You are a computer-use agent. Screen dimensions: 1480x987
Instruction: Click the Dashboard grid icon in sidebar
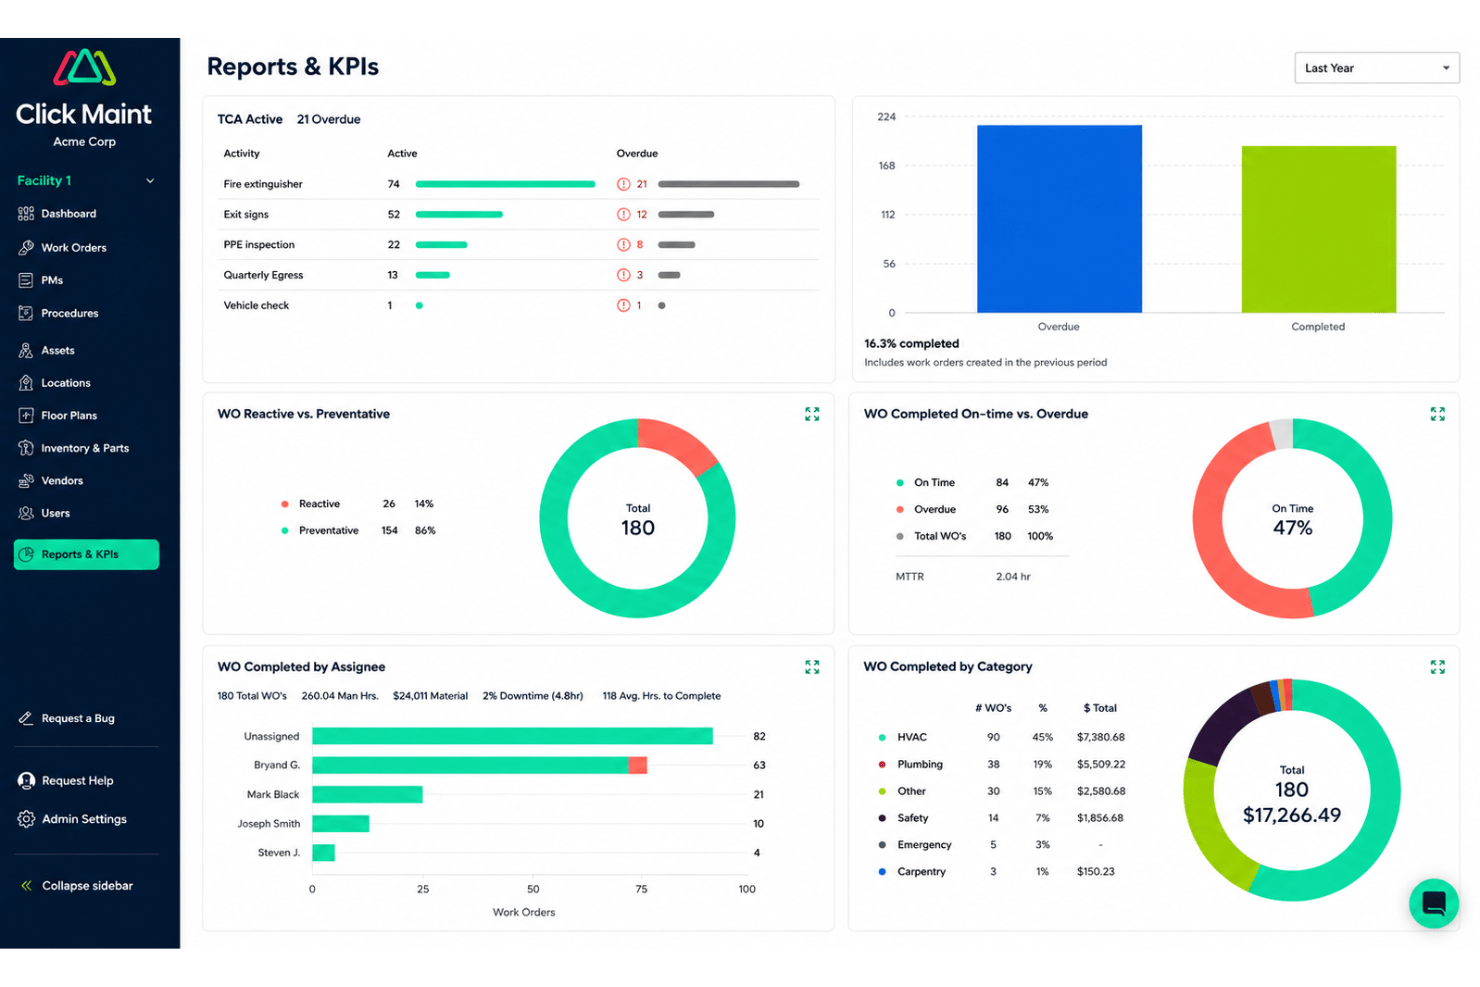pos(26,214)
